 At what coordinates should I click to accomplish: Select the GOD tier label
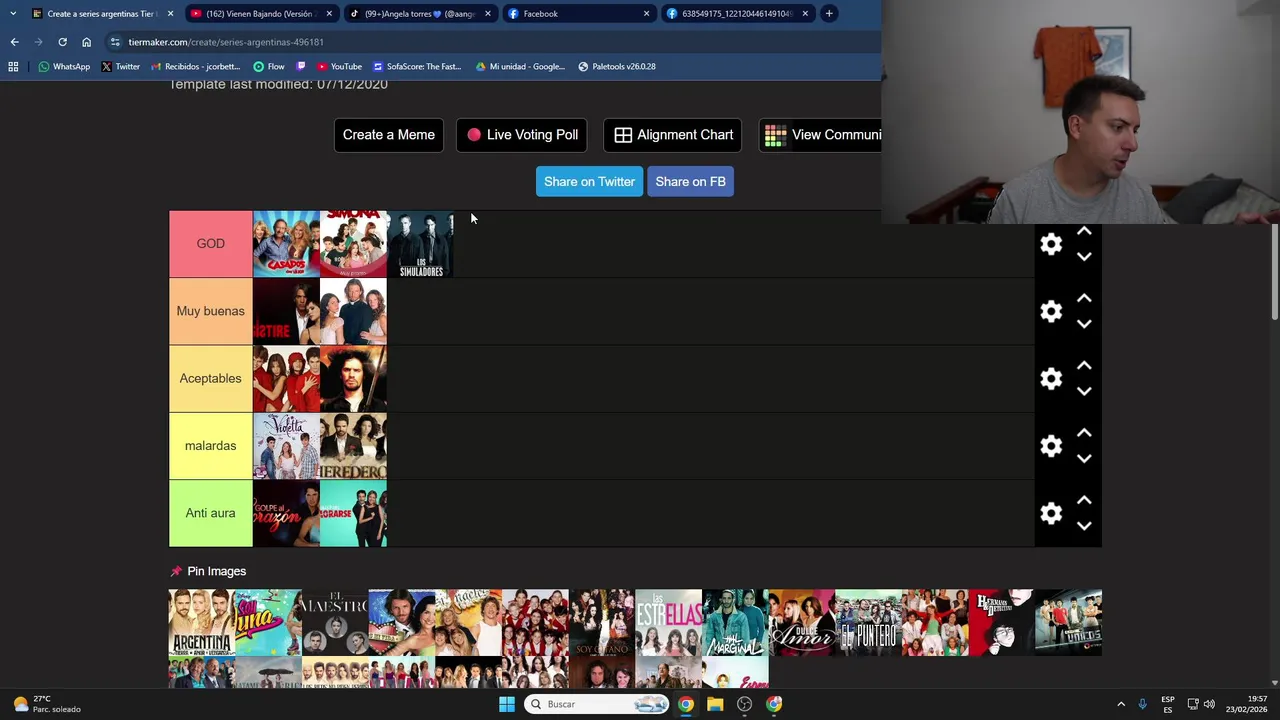pos(210,244)
